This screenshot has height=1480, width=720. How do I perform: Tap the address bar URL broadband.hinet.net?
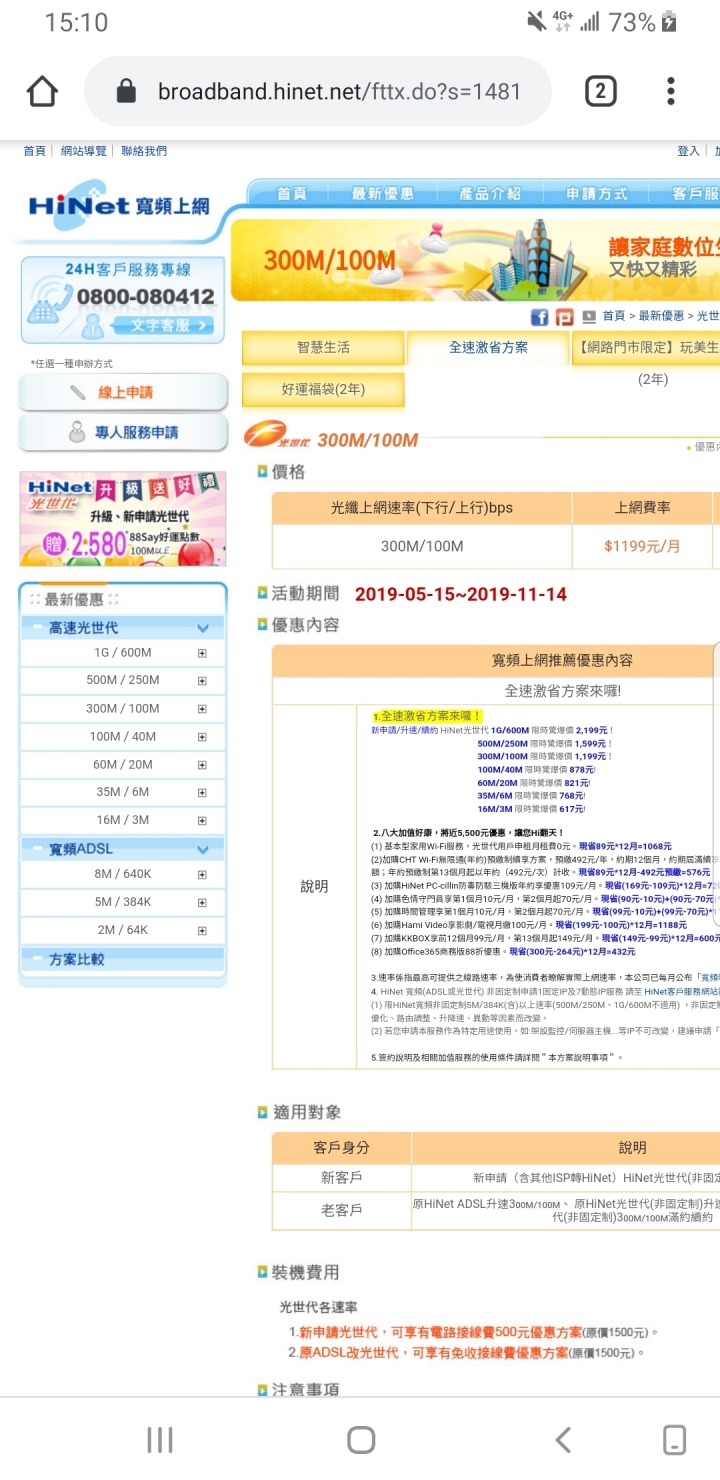pos(338,92)
